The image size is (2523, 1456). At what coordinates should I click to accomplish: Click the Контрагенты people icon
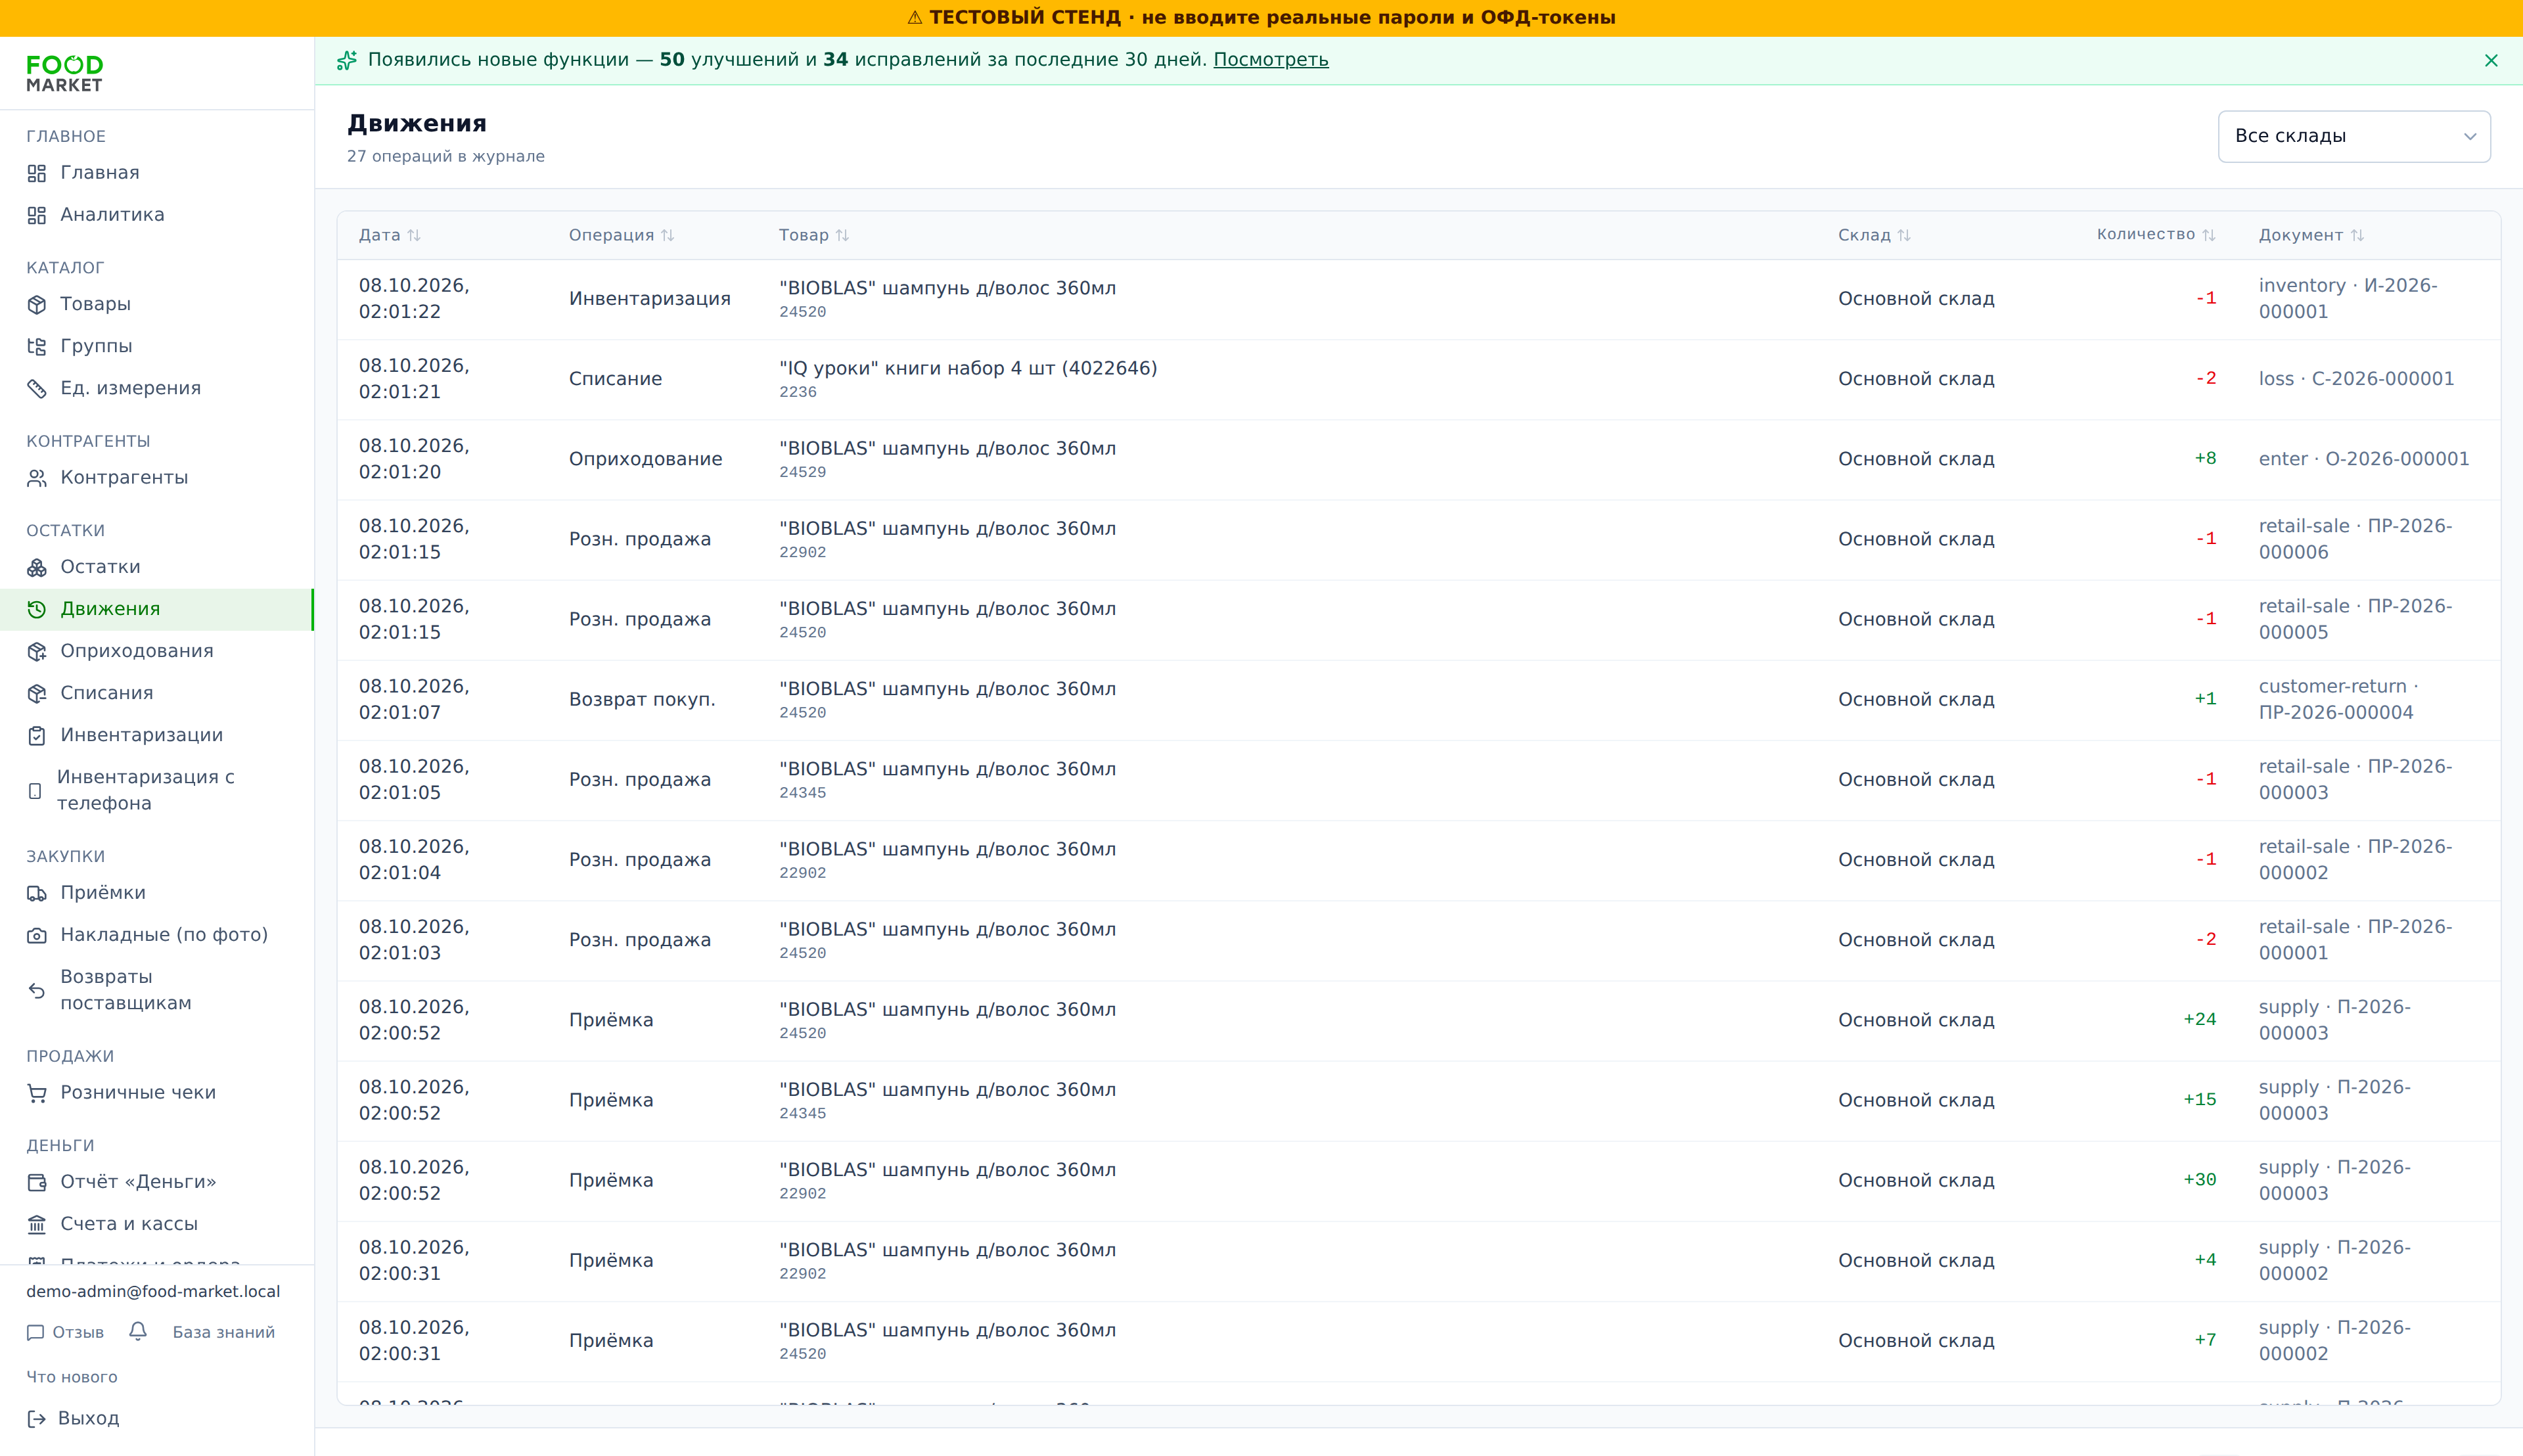coord(37,478)
